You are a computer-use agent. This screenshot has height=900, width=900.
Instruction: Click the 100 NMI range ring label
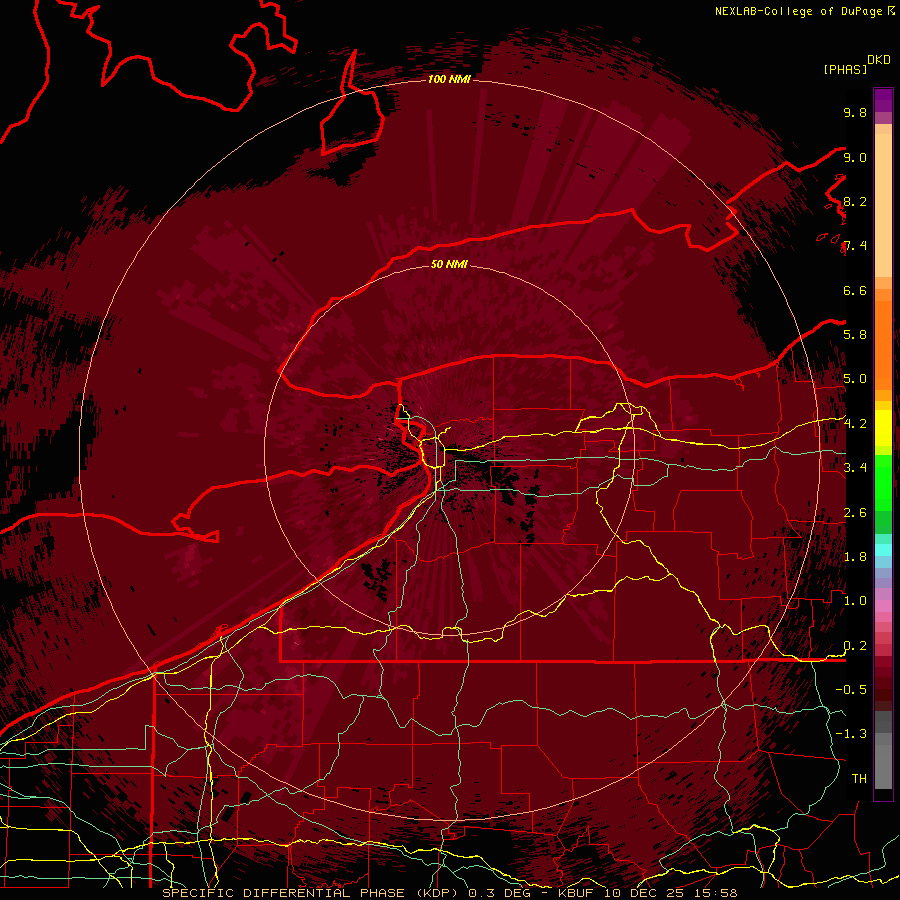click(449, 79)
